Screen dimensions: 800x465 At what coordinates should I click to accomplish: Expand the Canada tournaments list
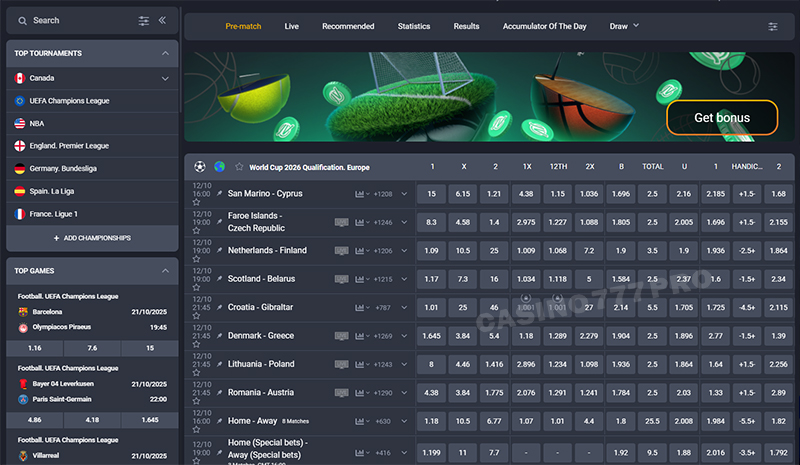coord(165,79)
